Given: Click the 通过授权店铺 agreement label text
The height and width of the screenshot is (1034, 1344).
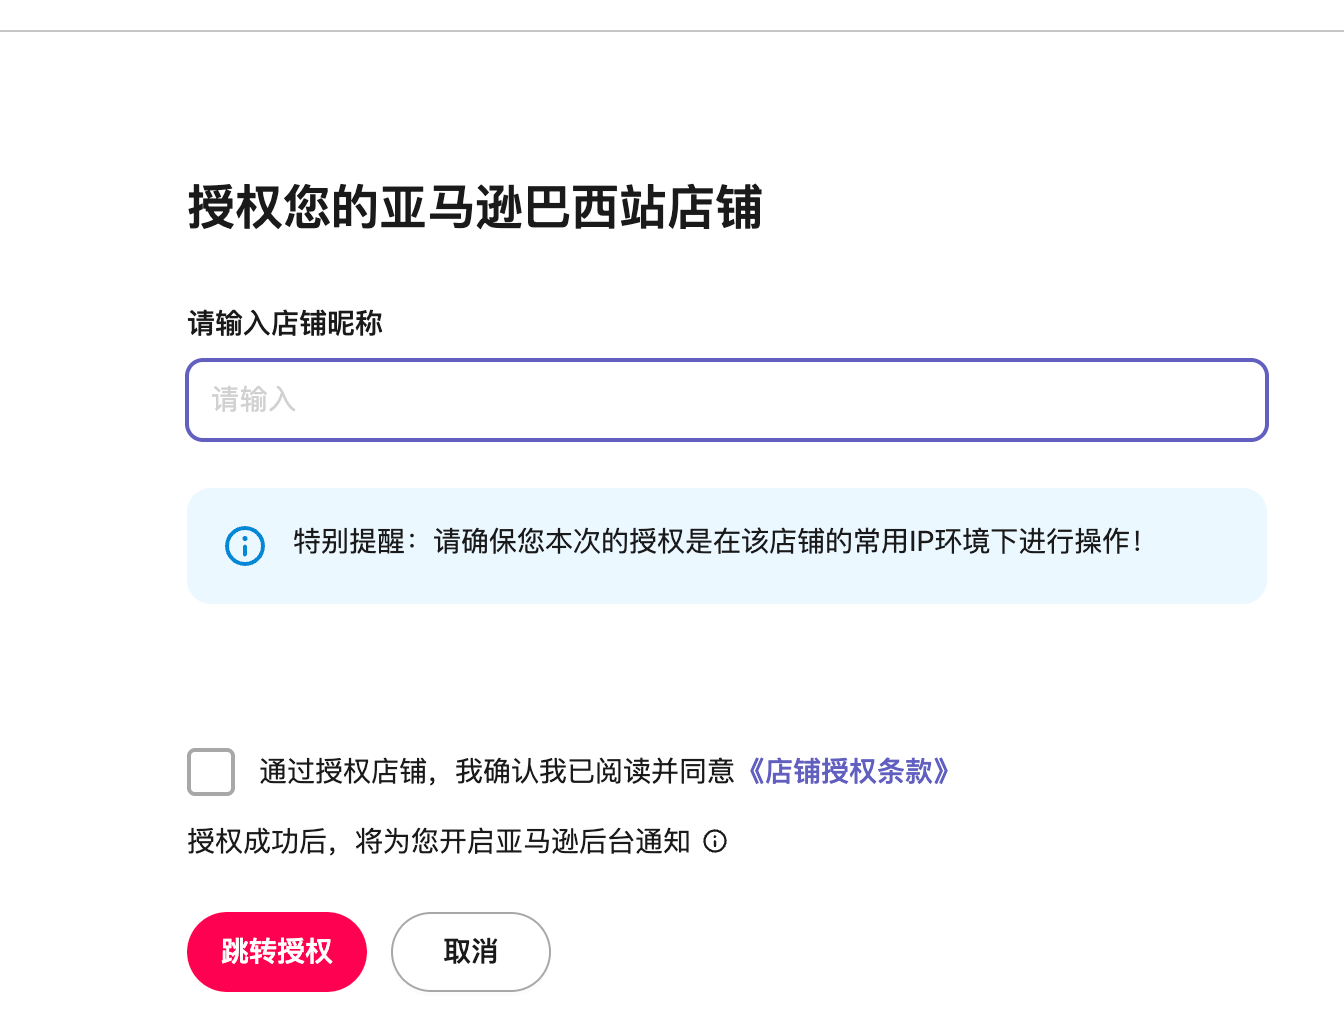Looking at the screenshot, I should 496,772.
